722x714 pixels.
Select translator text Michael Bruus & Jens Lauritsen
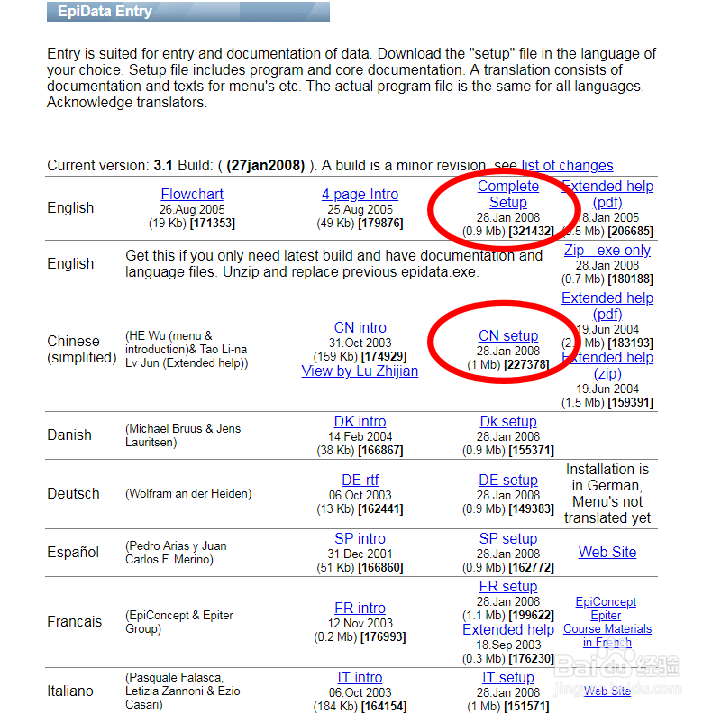pos(183,435)
